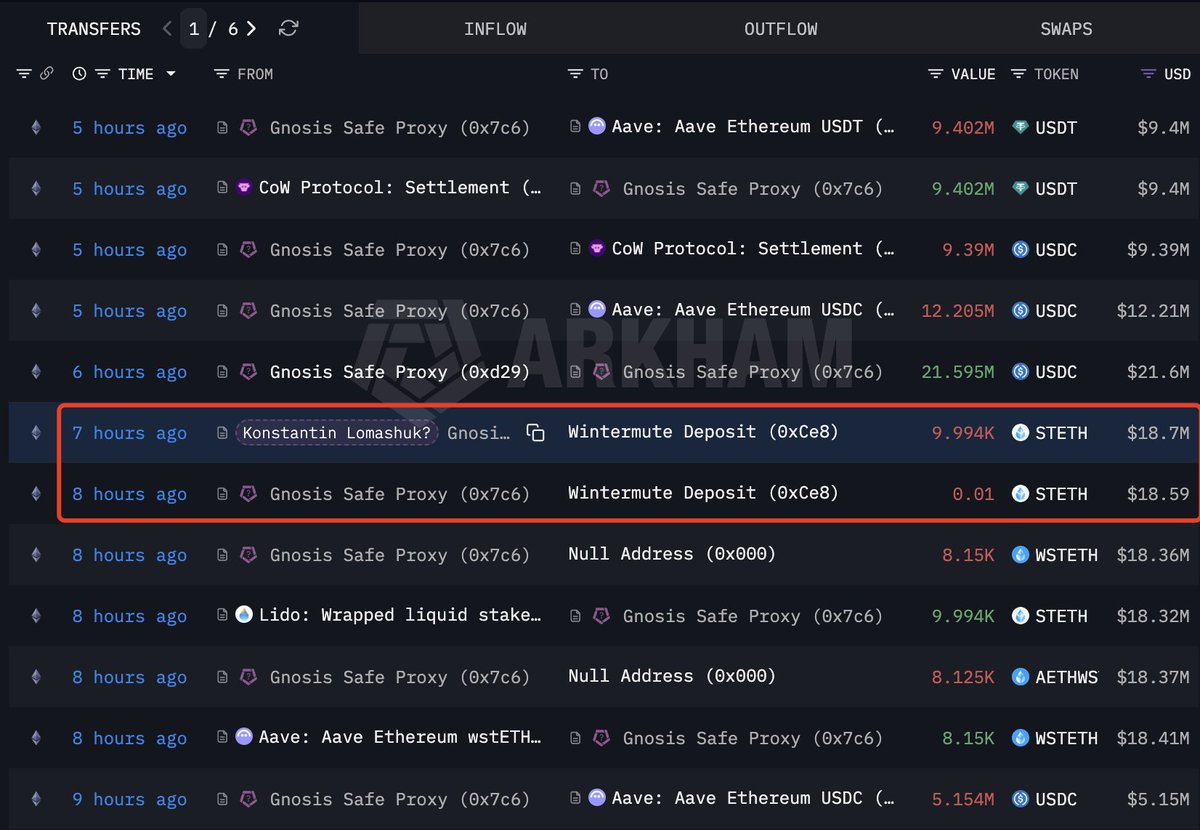Viewport: 1200px width, 830px height.
Task: Click the page number 1 field
Action: pos(194,28)
